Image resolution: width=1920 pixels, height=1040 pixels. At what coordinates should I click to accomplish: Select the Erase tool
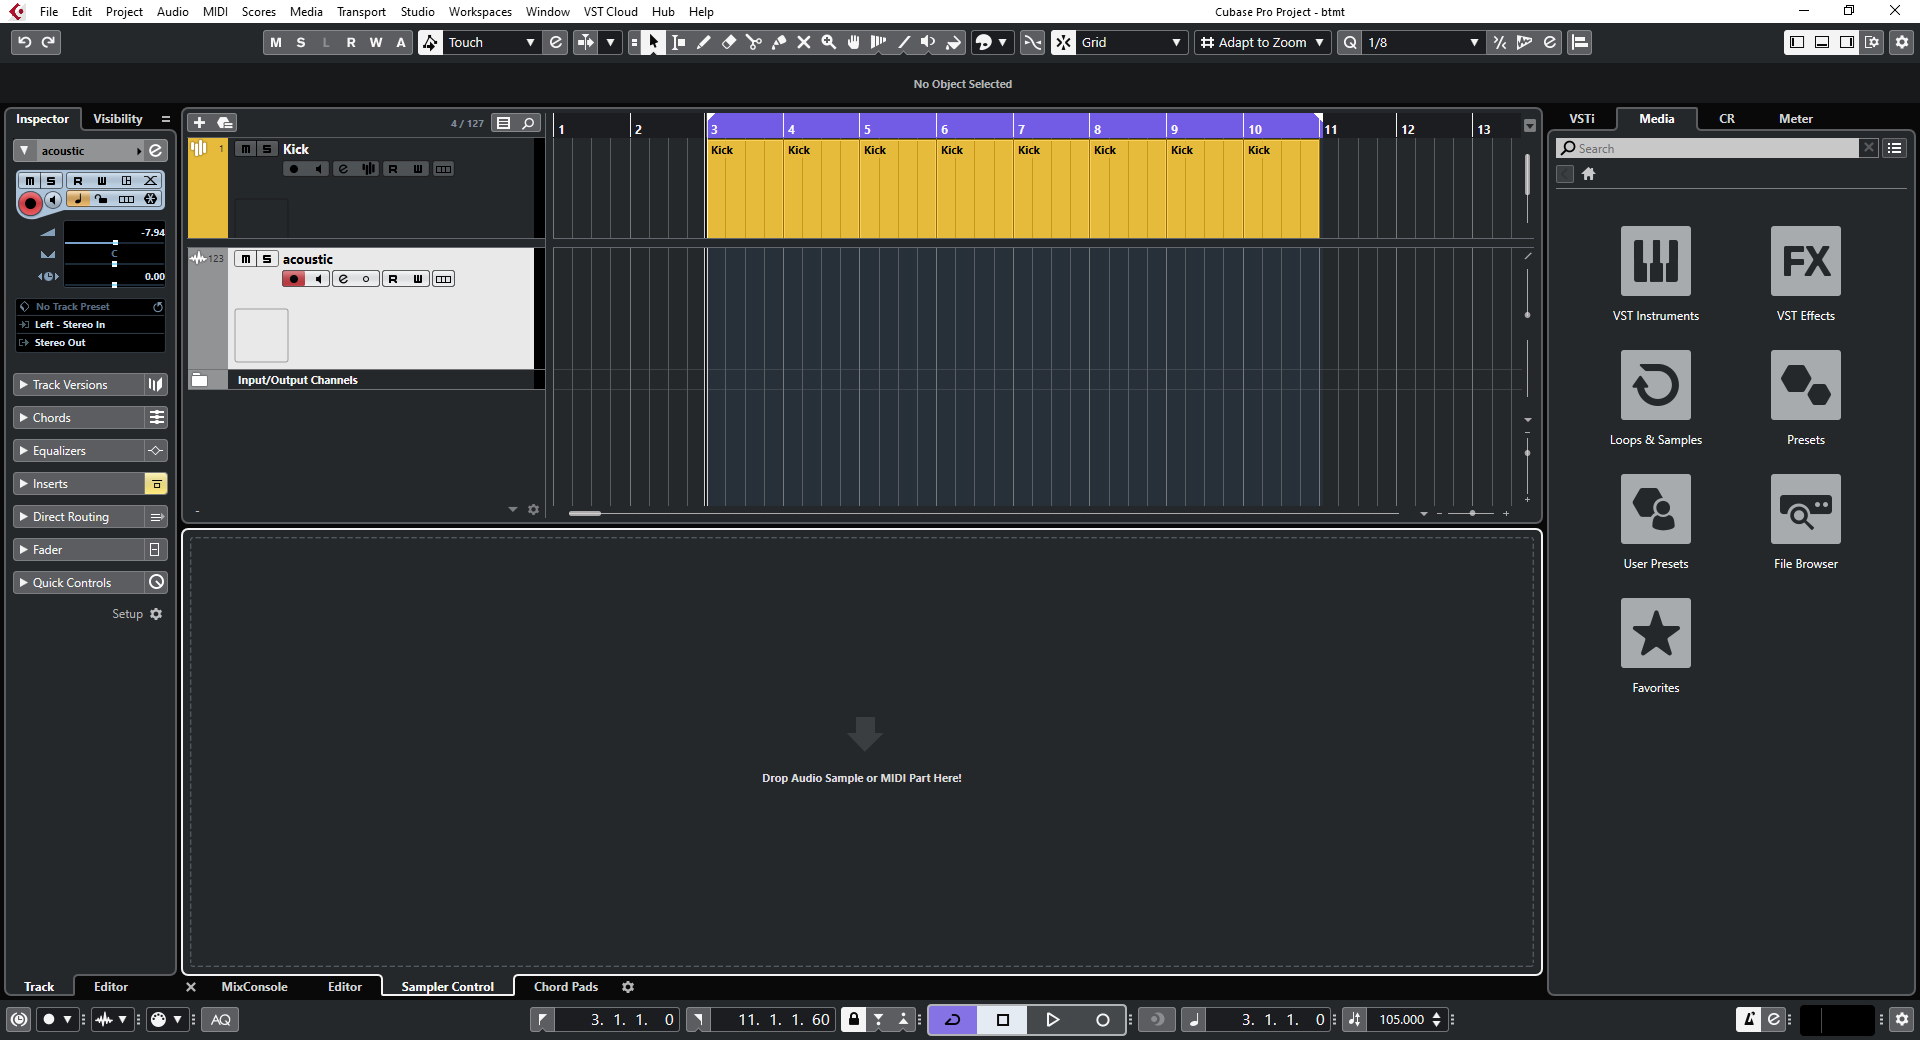pyautogui.click(x=729, y=42)
